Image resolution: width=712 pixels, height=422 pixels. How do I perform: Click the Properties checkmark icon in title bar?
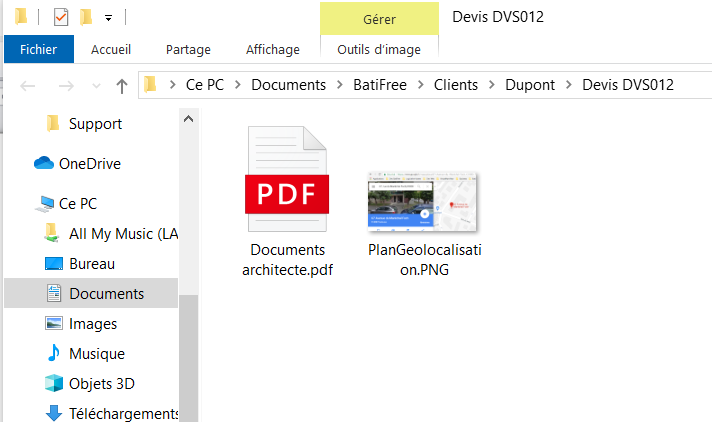point(61,17)
